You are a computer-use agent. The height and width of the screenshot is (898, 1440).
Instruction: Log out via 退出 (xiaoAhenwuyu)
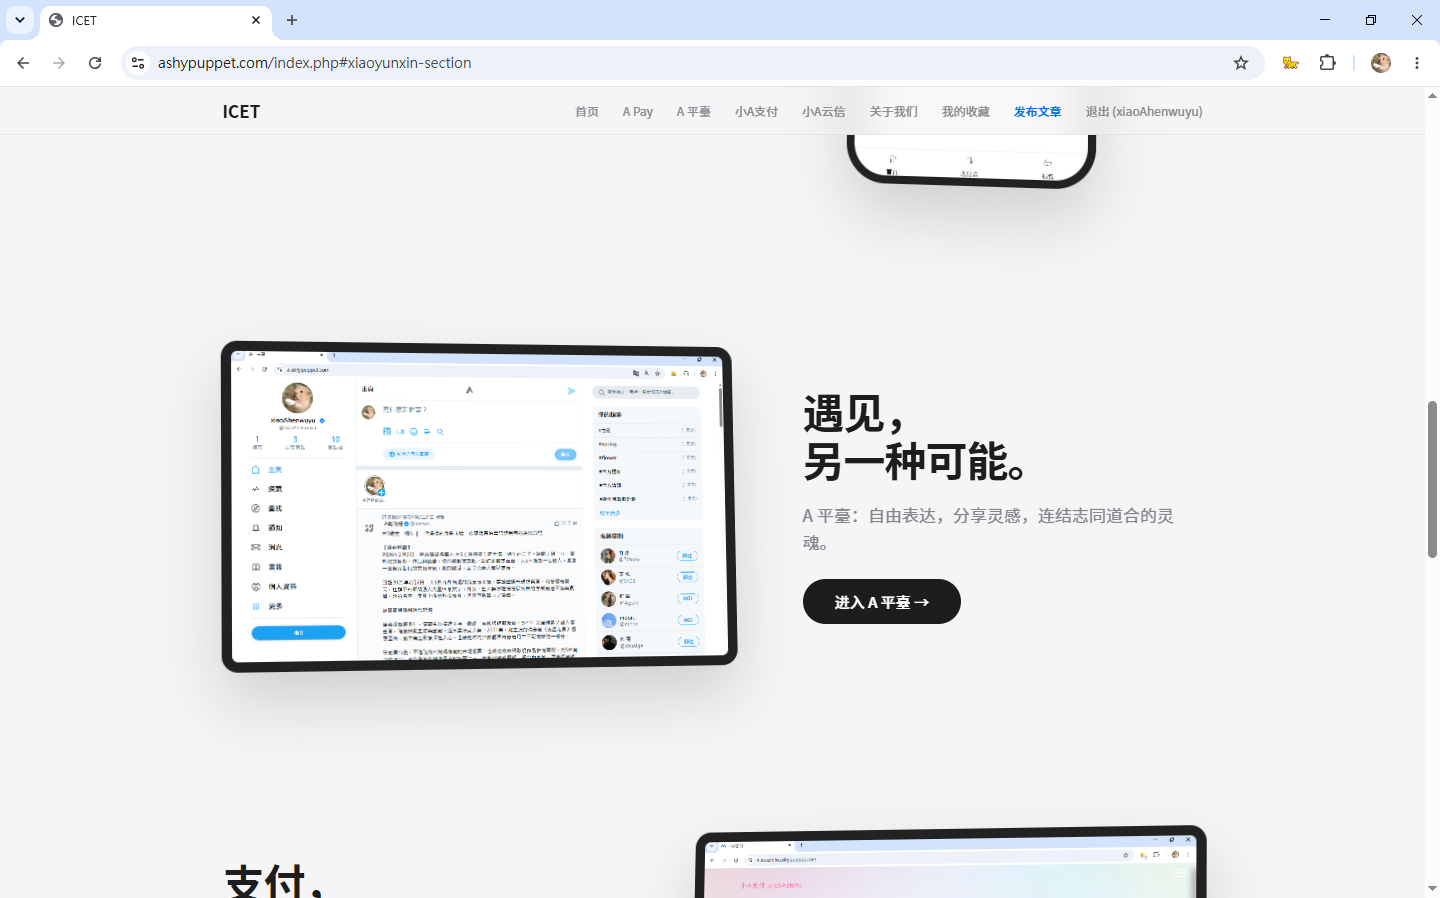tap(1144, 112)
